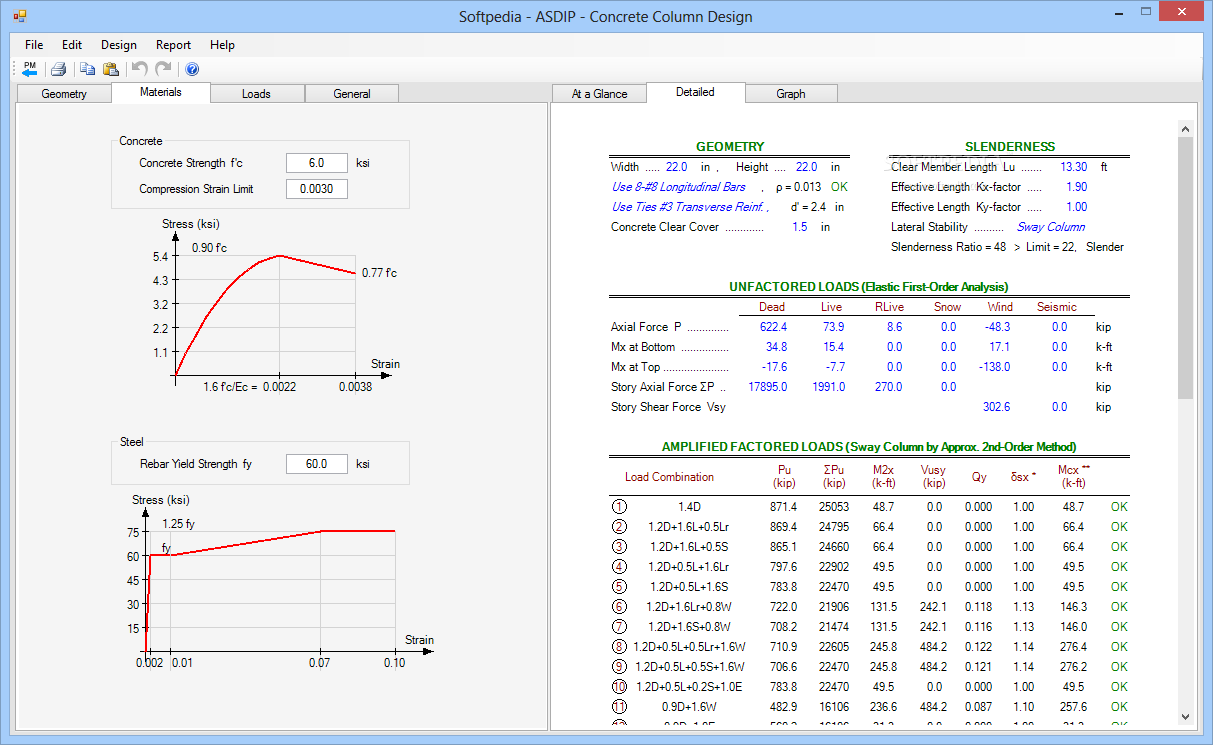Click the Mx at Bottom dead value 34.8
1213x745 pixels.
777,347
